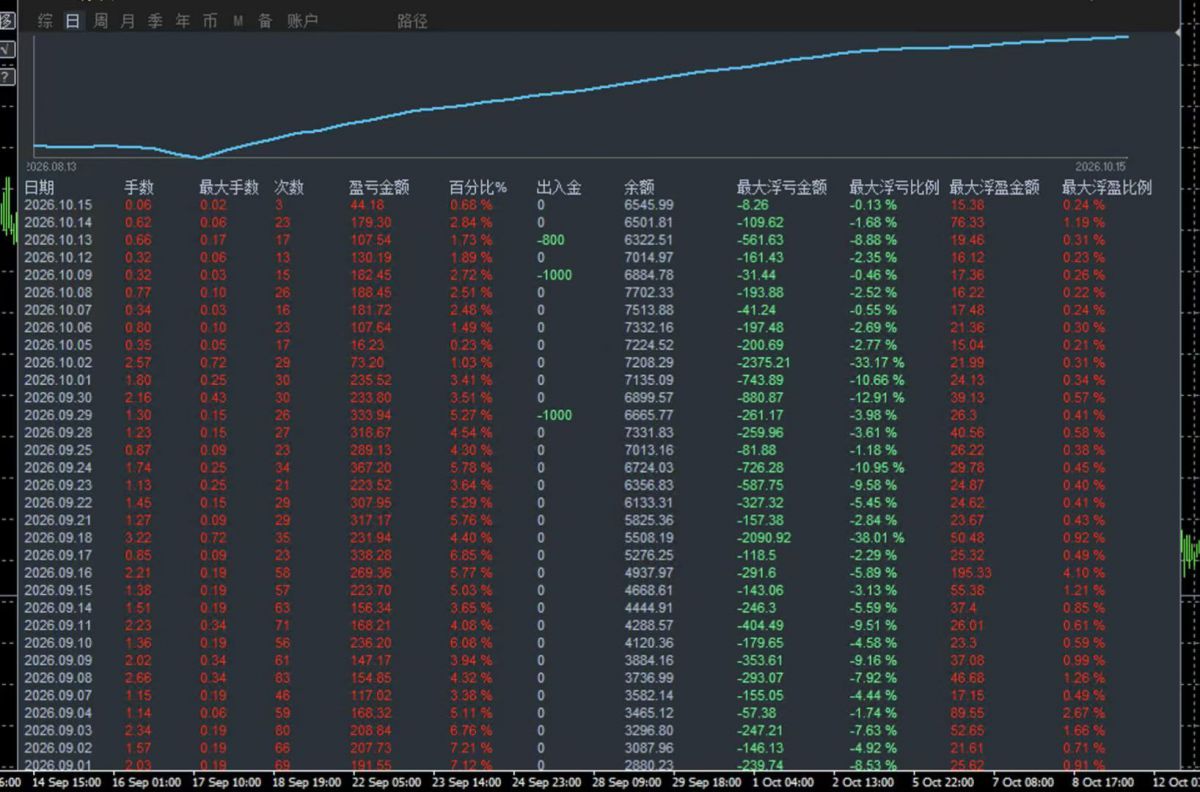Click the question mark help icon
This screenshot has width=1200, height=792.
[x=6, y=76]
